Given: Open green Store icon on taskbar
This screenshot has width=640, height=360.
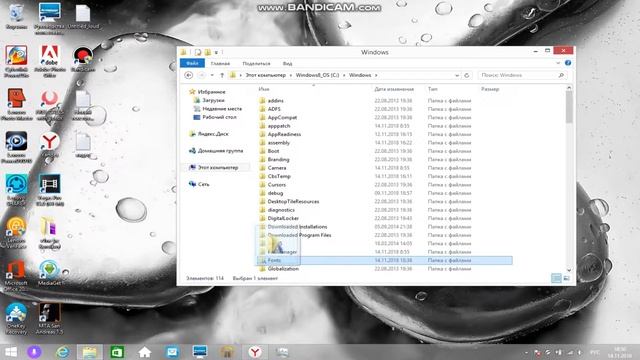Looking at the screenshot, I should pyautogui.click(x=117, y=352).
